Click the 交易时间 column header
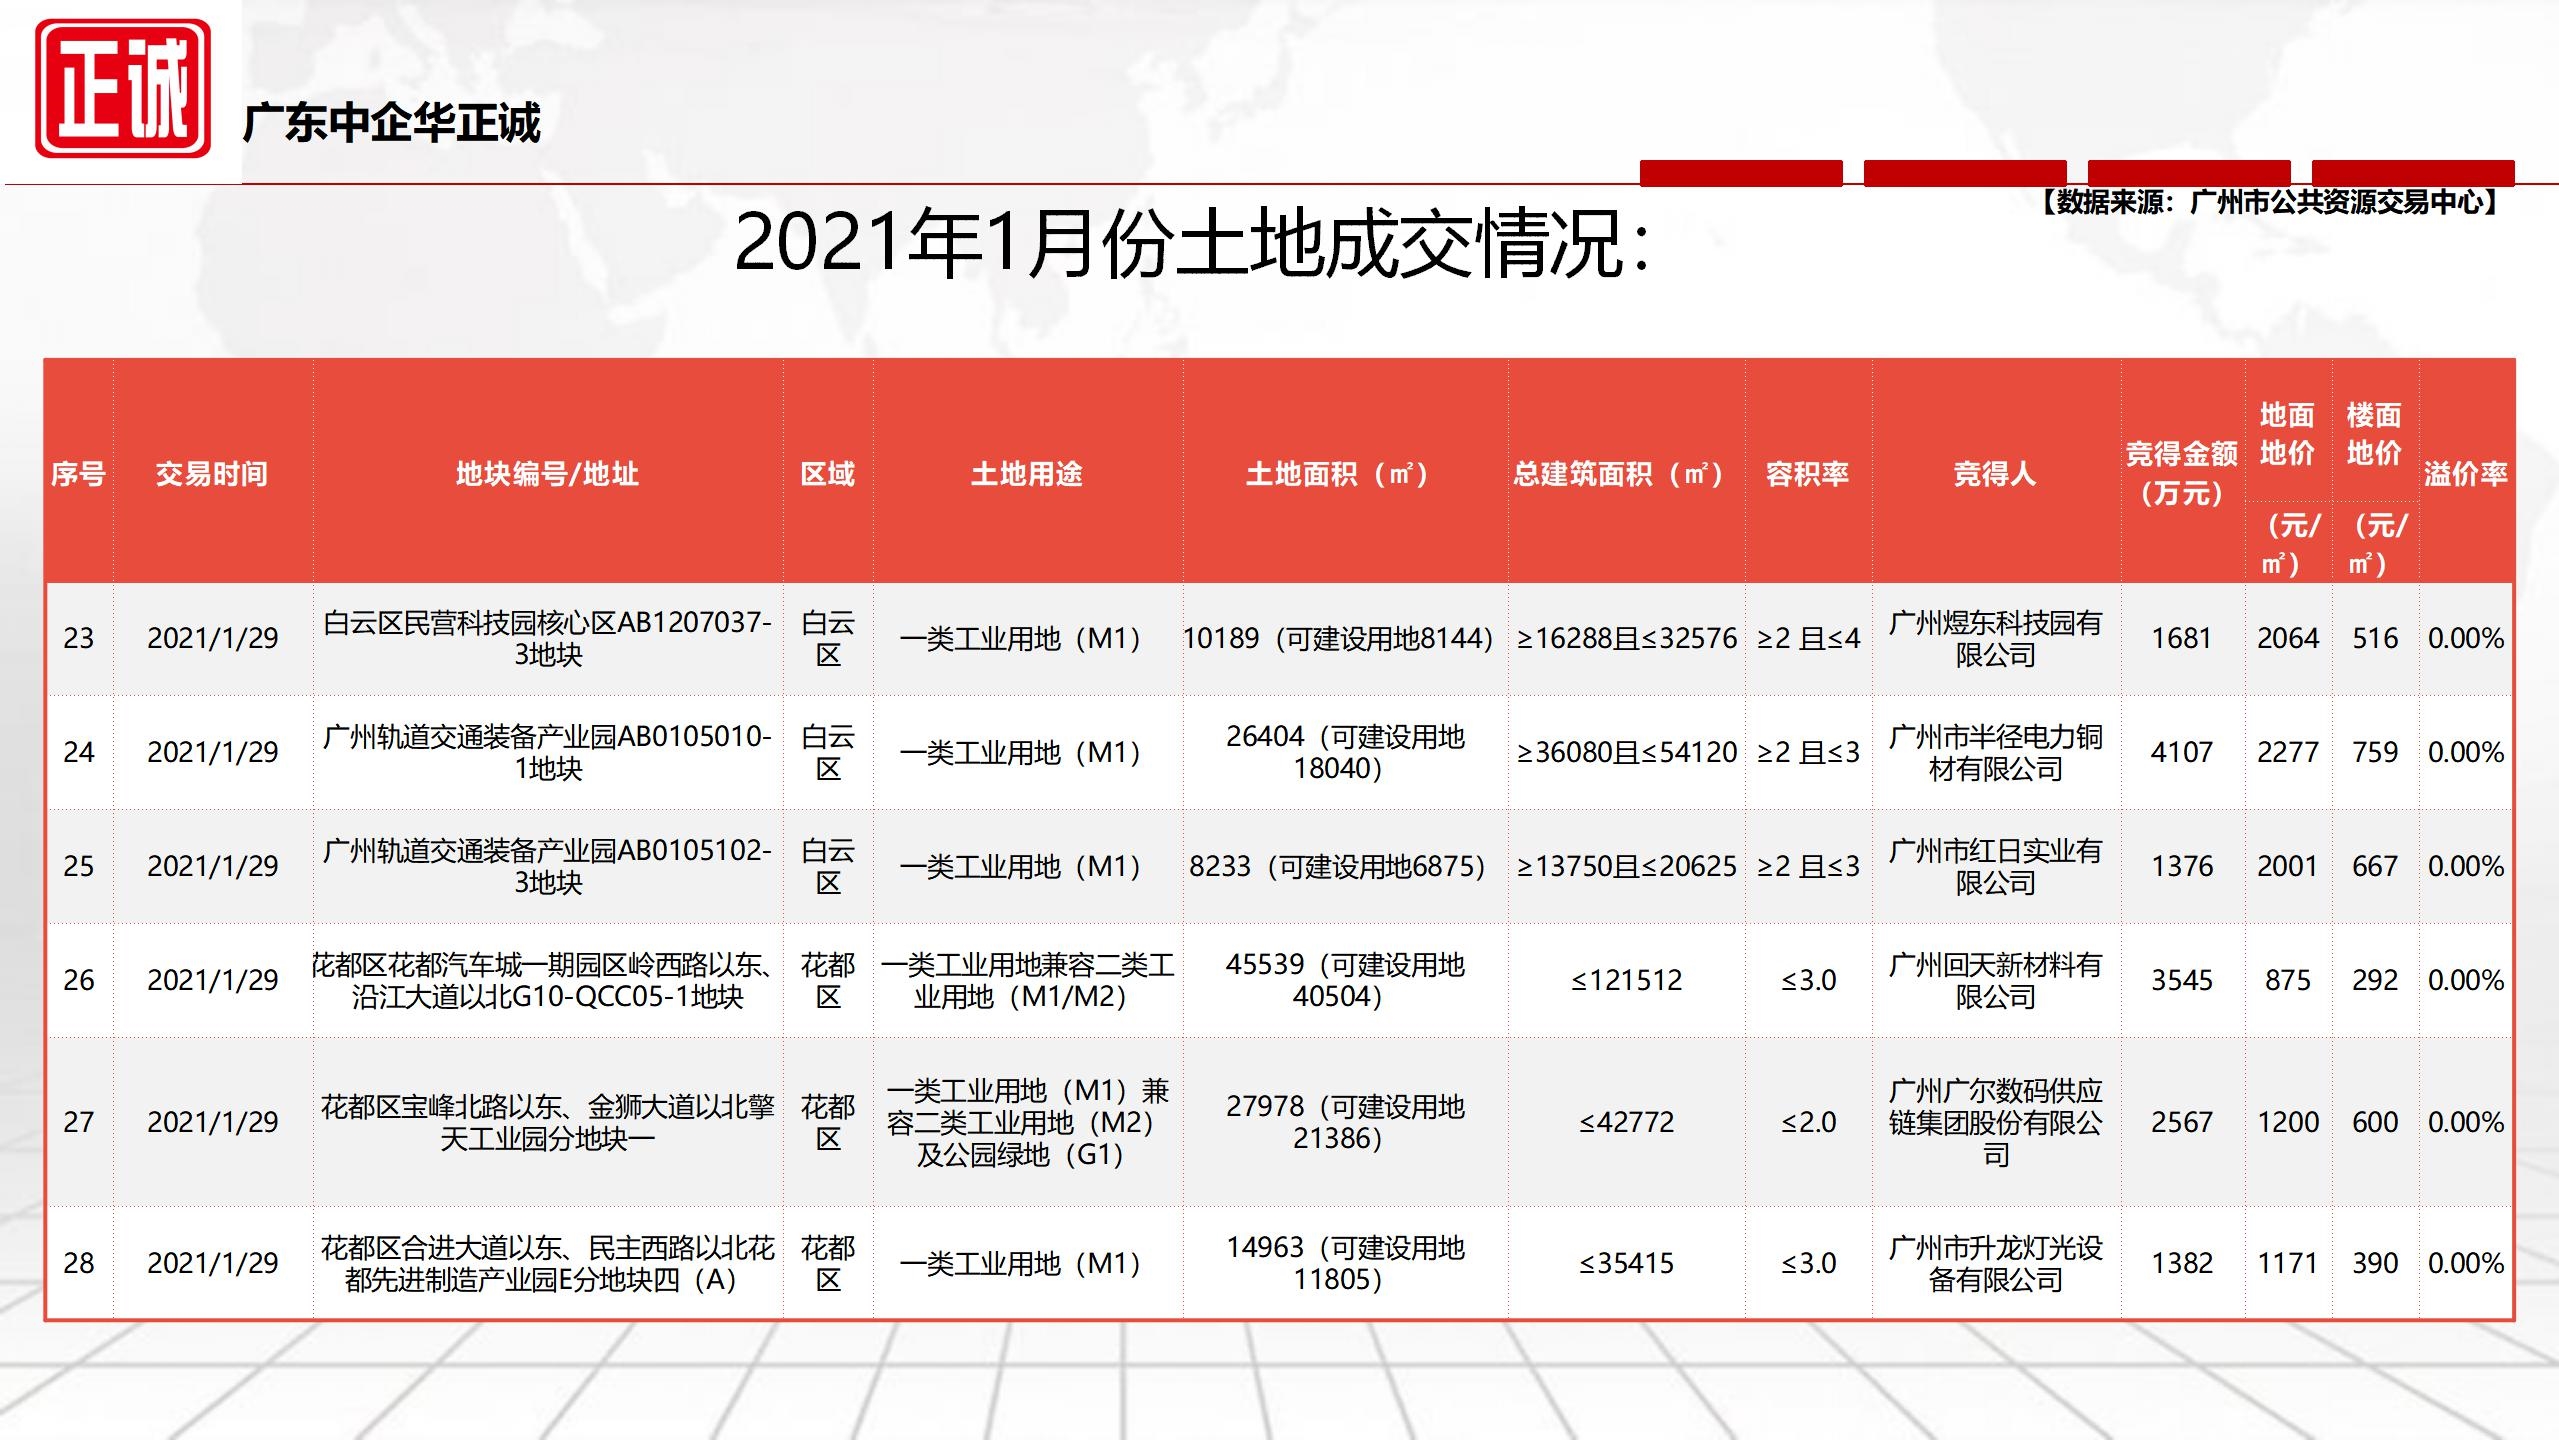The image size is (2559, 1440). [212, 474]
